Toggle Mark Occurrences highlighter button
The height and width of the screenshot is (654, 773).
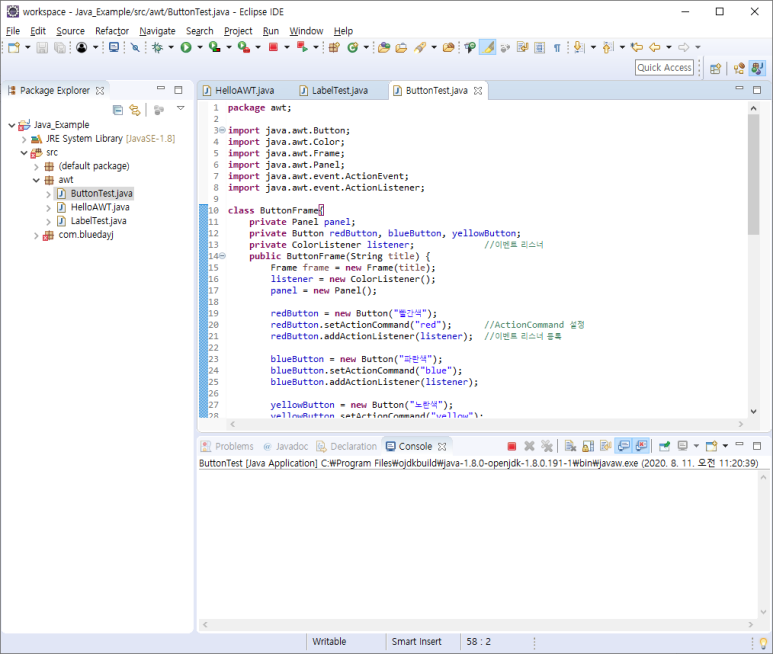pyautogui.click(x=488, y=47)
